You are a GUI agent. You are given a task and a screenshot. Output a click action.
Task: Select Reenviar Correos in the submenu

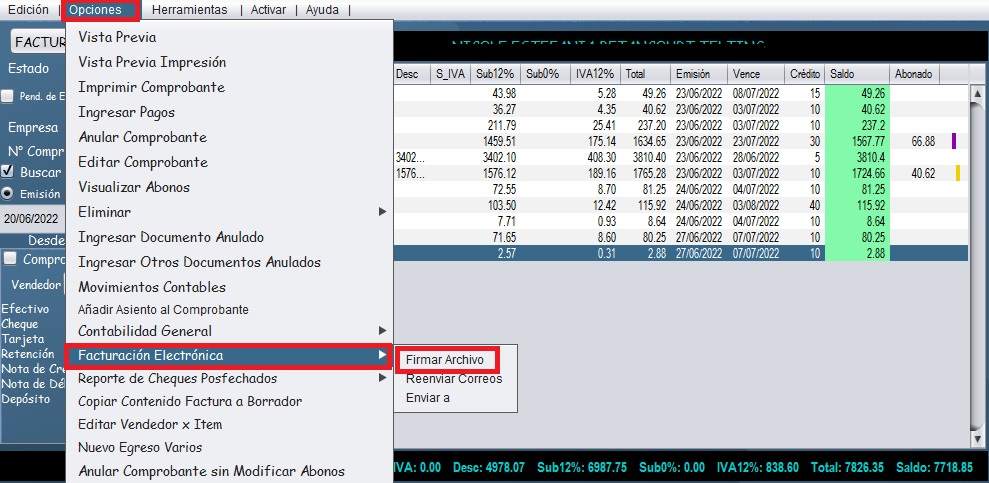(454, 379)
